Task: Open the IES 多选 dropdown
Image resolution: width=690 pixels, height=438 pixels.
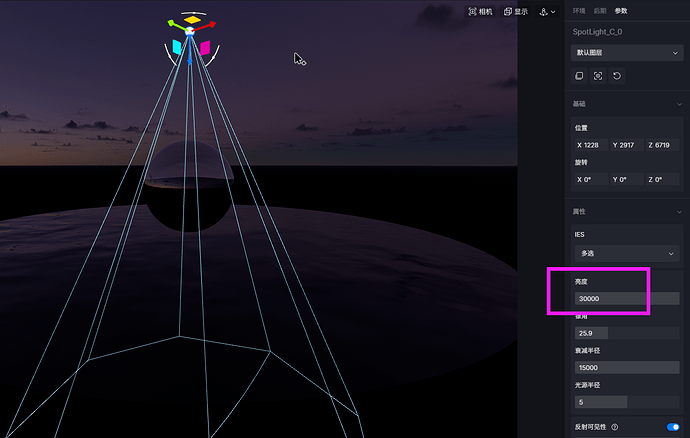Action: tap(626, 253)
